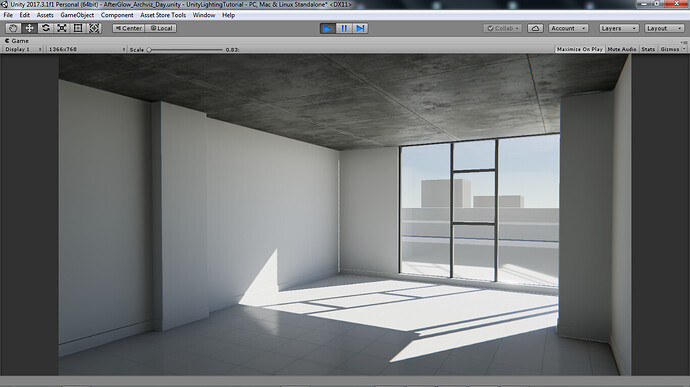Toggle Mute Audio in Game view

tap(621, 49)
